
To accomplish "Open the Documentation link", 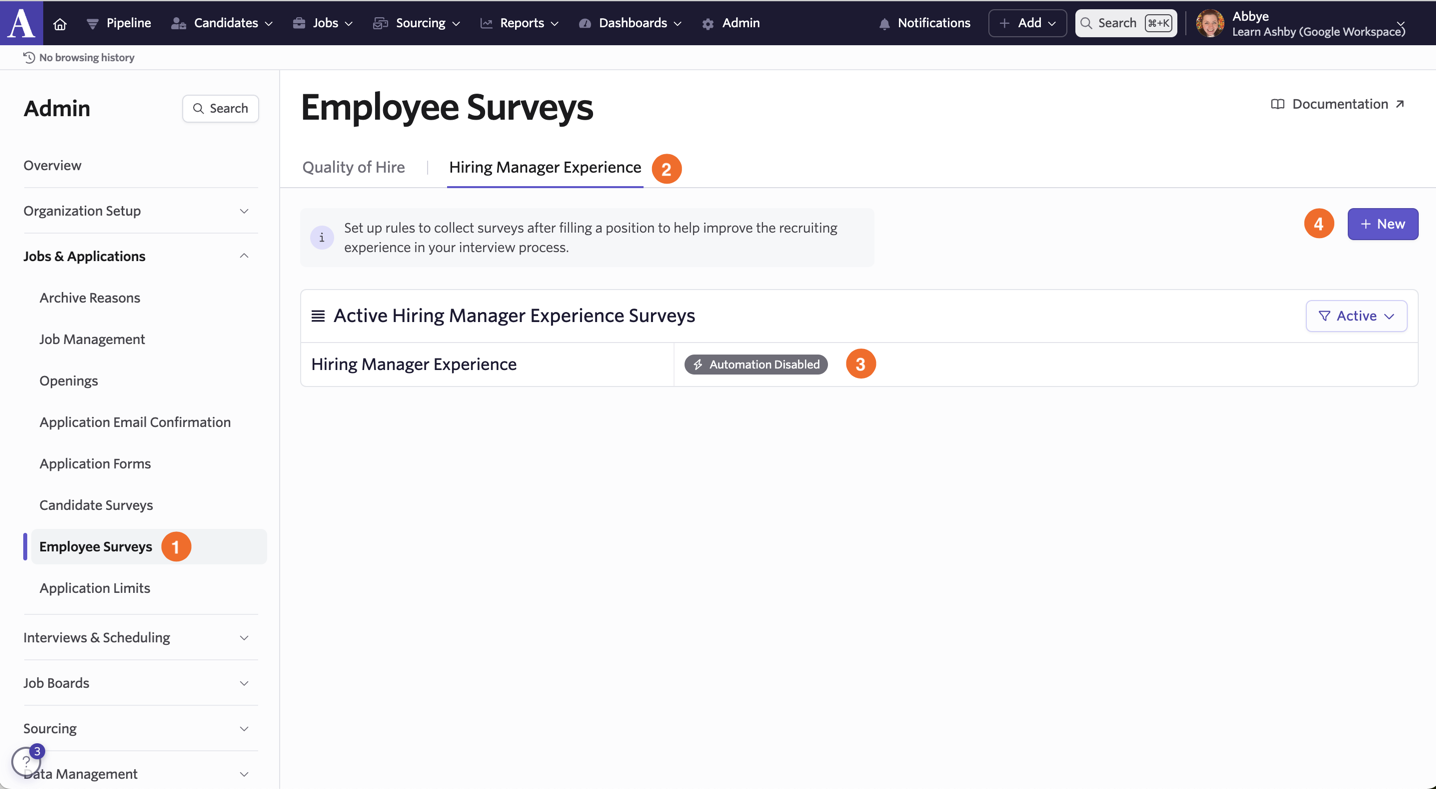I will coord(1338,104).
